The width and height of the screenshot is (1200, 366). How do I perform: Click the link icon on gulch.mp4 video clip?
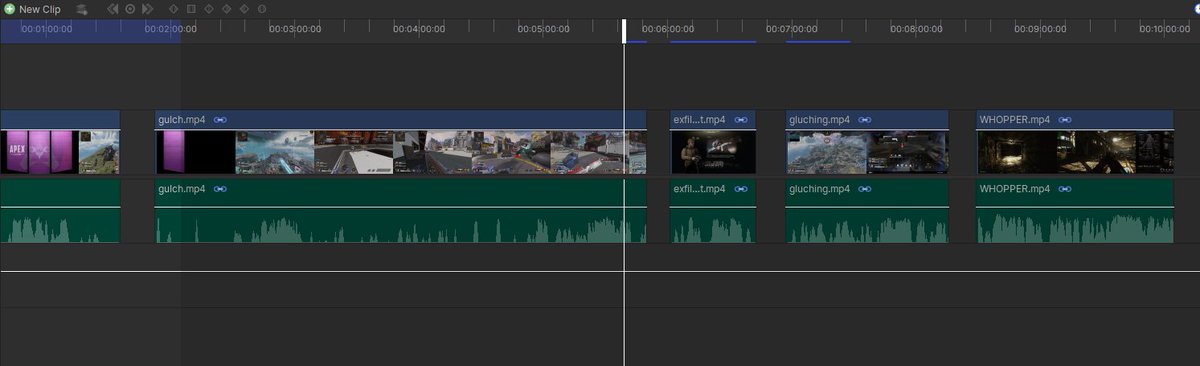tap(220, 120)
